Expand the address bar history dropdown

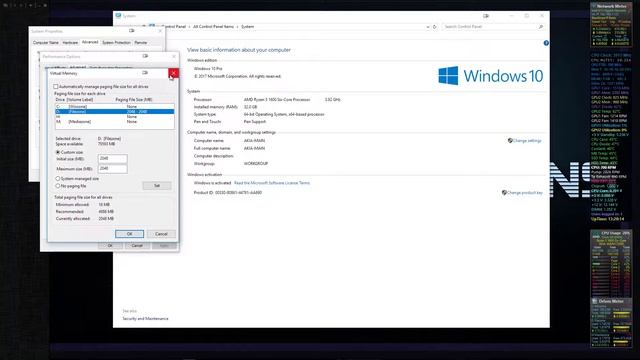(x=427, y=27)
